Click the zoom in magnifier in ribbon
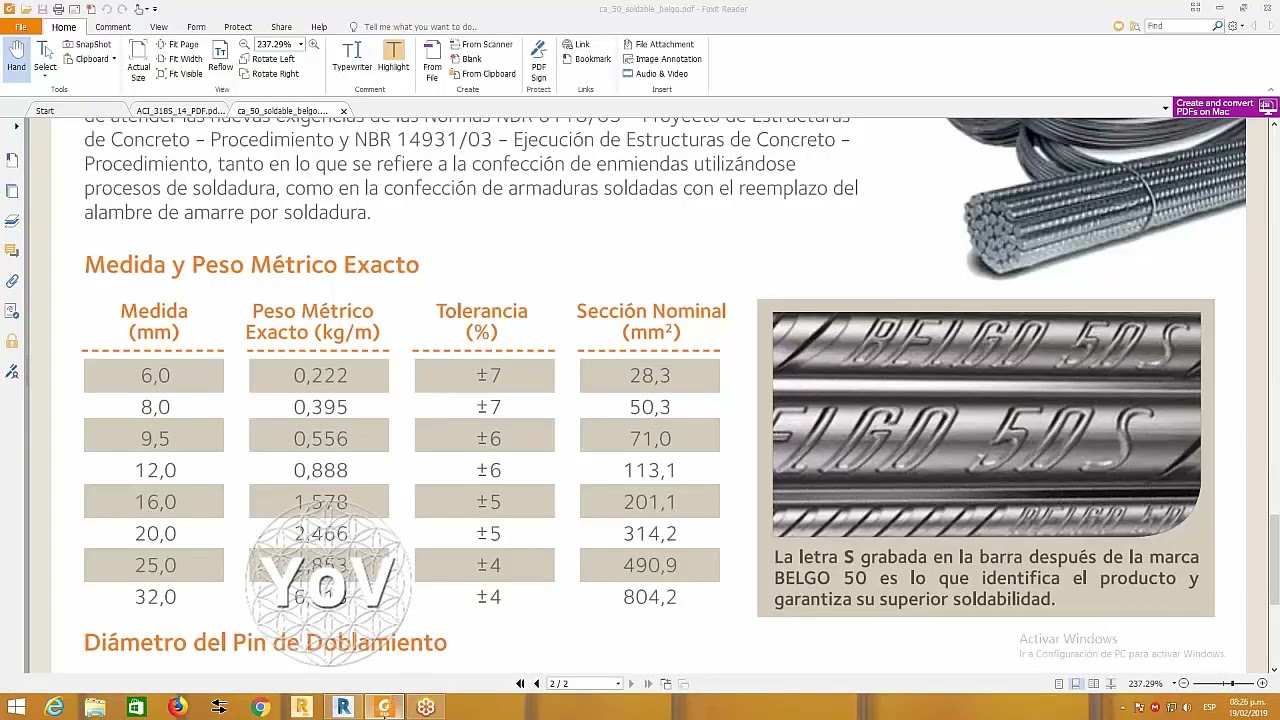The image size is (1280, 720). point(313,45)
